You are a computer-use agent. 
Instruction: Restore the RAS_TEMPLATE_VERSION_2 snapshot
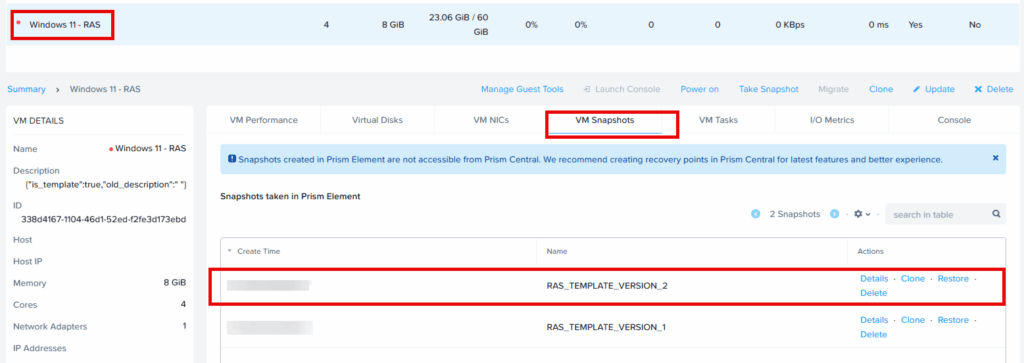[x=953, y=279]
